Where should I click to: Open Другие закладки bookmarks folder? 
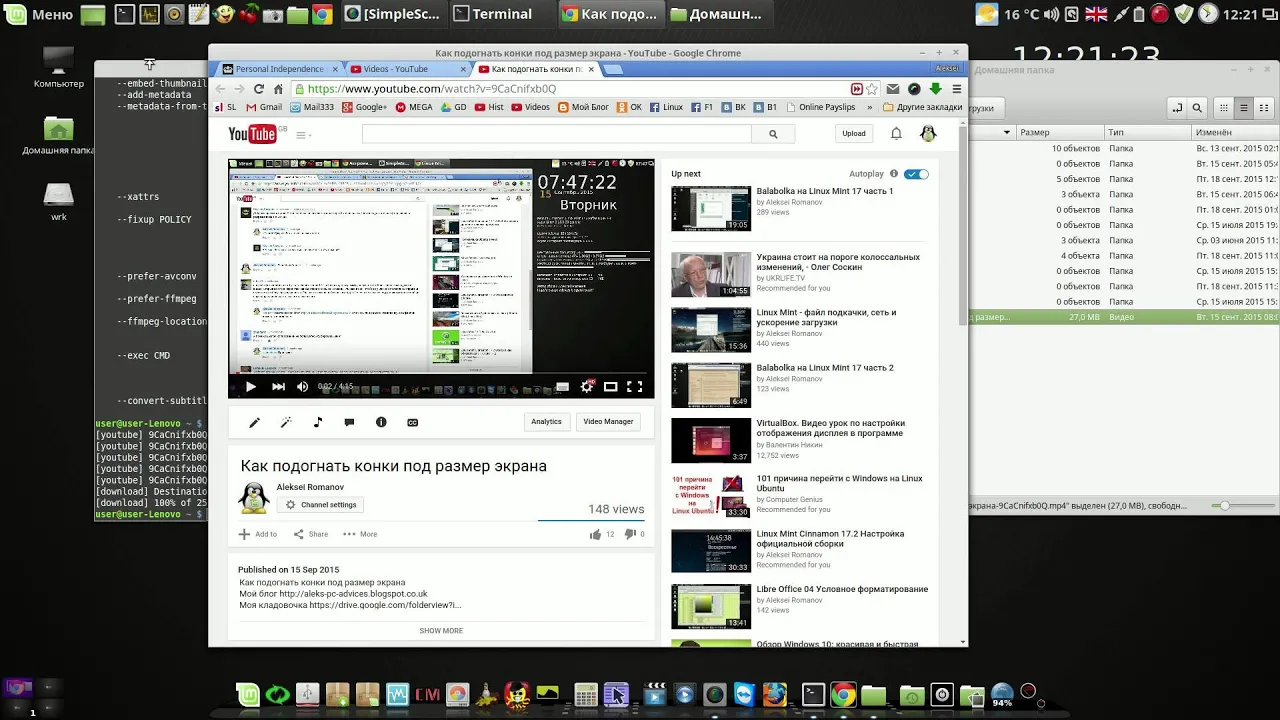[922, 107]
